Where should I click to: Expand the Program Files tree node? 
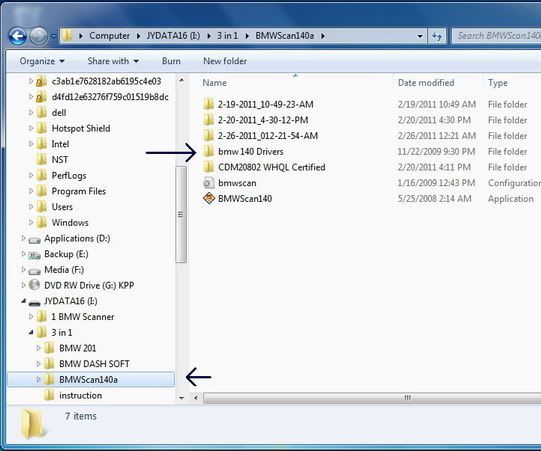31,191
